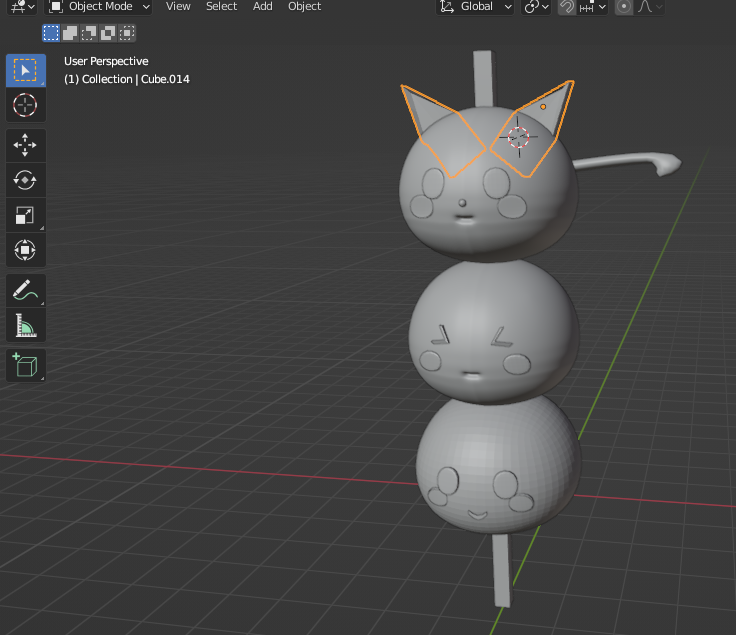This screenshot has height=635, width=736.
Task: Open the proportional falloff dropdown
Action: coord(650,7)
